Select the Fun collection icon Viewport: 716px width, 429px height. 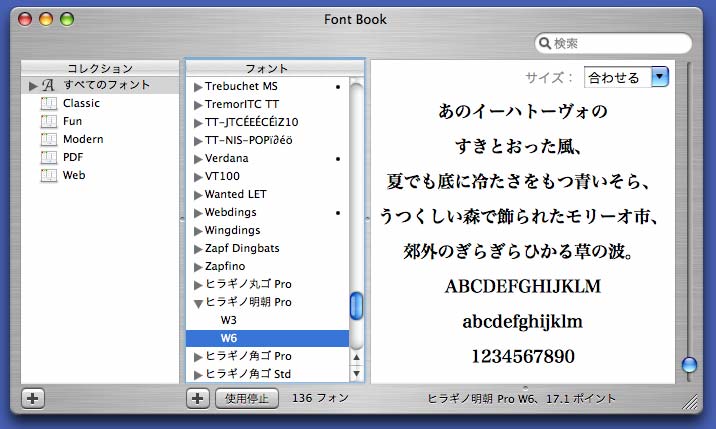[48, 122]
